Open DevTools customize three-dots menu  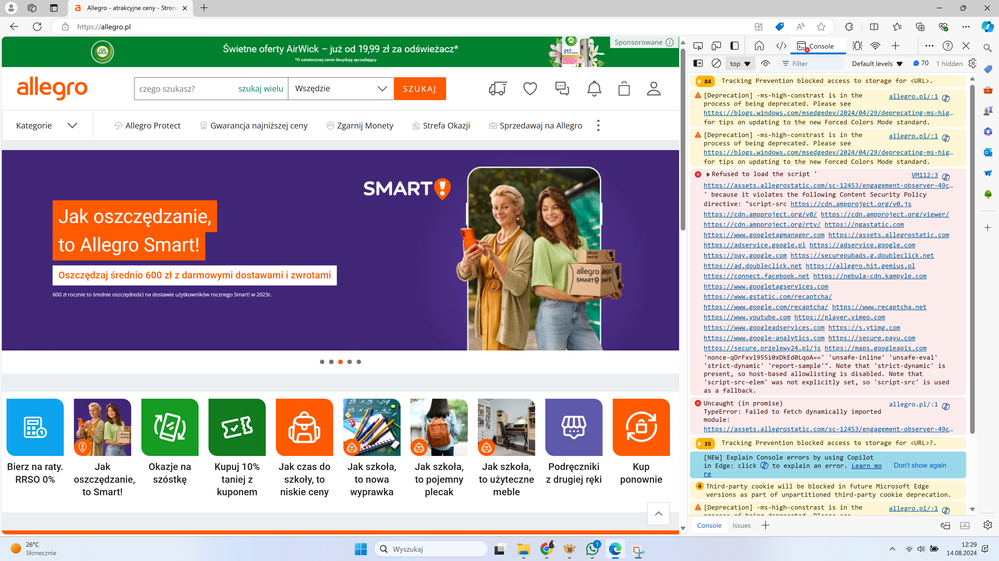coord(929,46)
